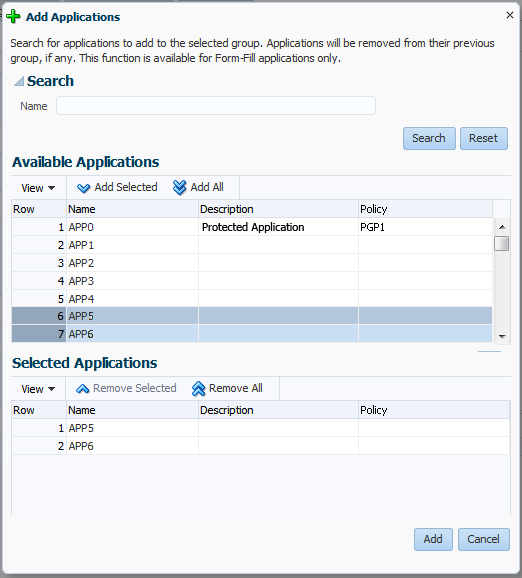The width and height of the screenshot is (522, 578).
Task: Open View menu in Available Applications
Action: pos(38,188)
